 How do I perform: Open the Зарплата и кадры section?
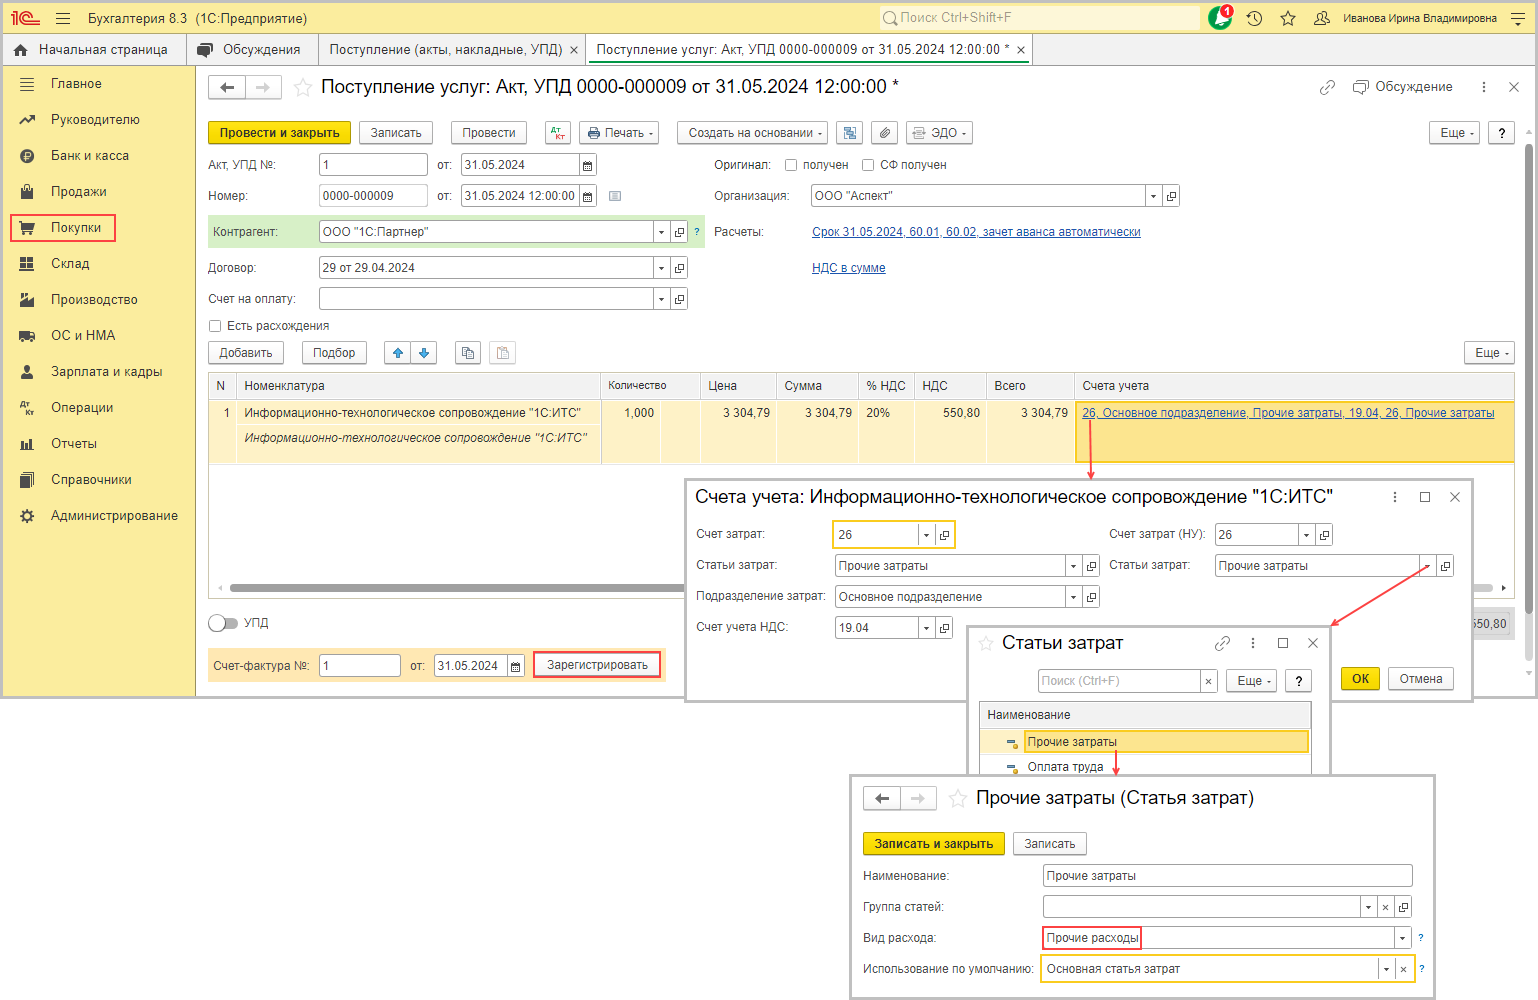pyautogui.click(x=106, y=372)
